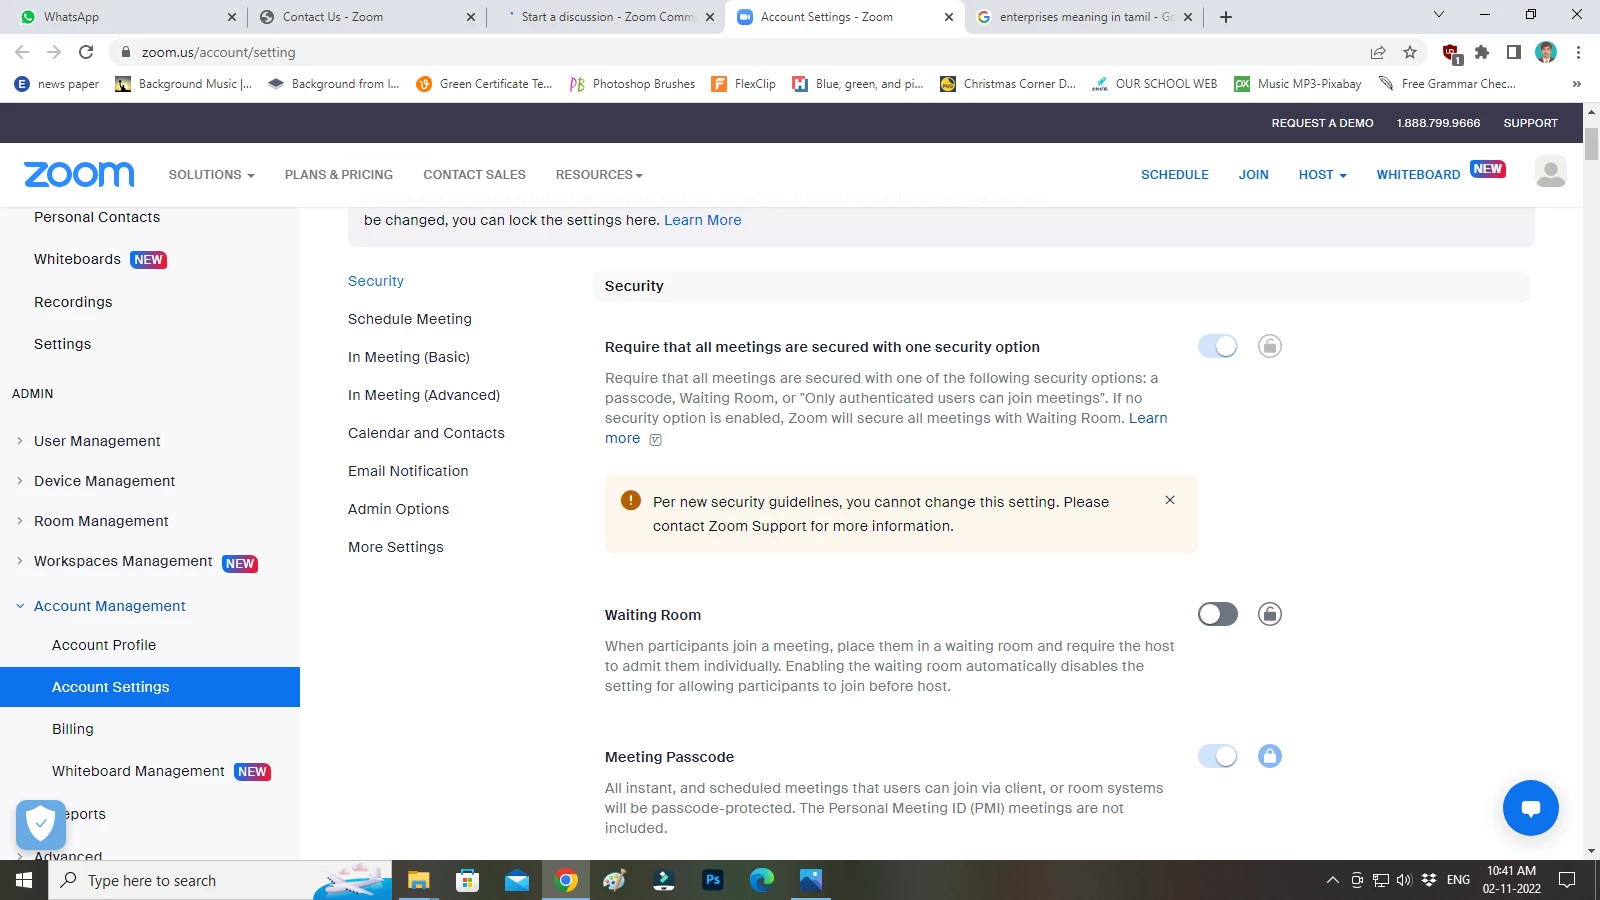Screen dimensions: 1600x900
Task: Jump to In Meeting (Advanced) section
Action: (424, 395)
